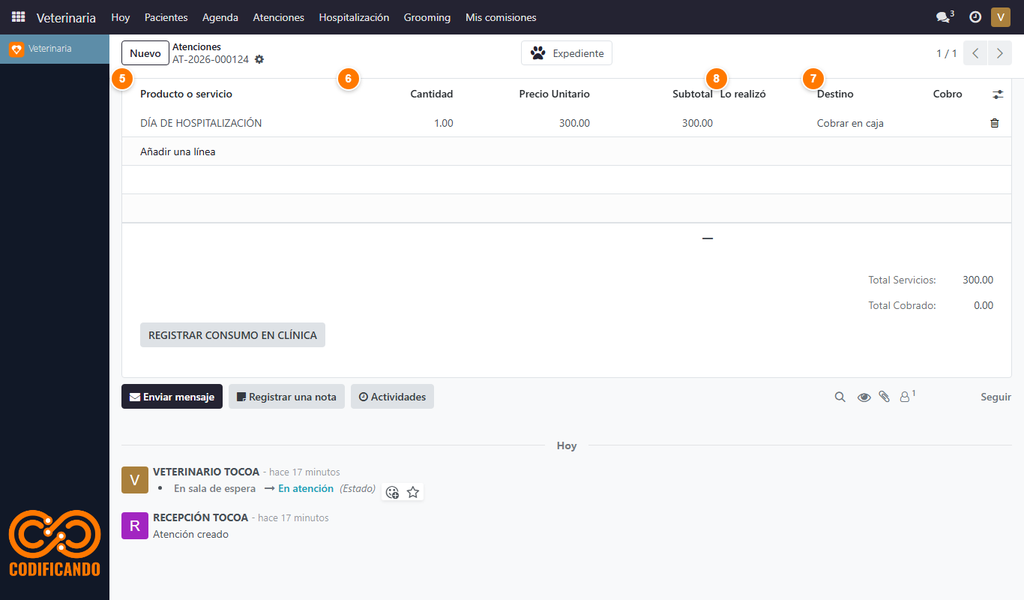Toggle the eye visibility icon in chatter

tap(863, 397)
